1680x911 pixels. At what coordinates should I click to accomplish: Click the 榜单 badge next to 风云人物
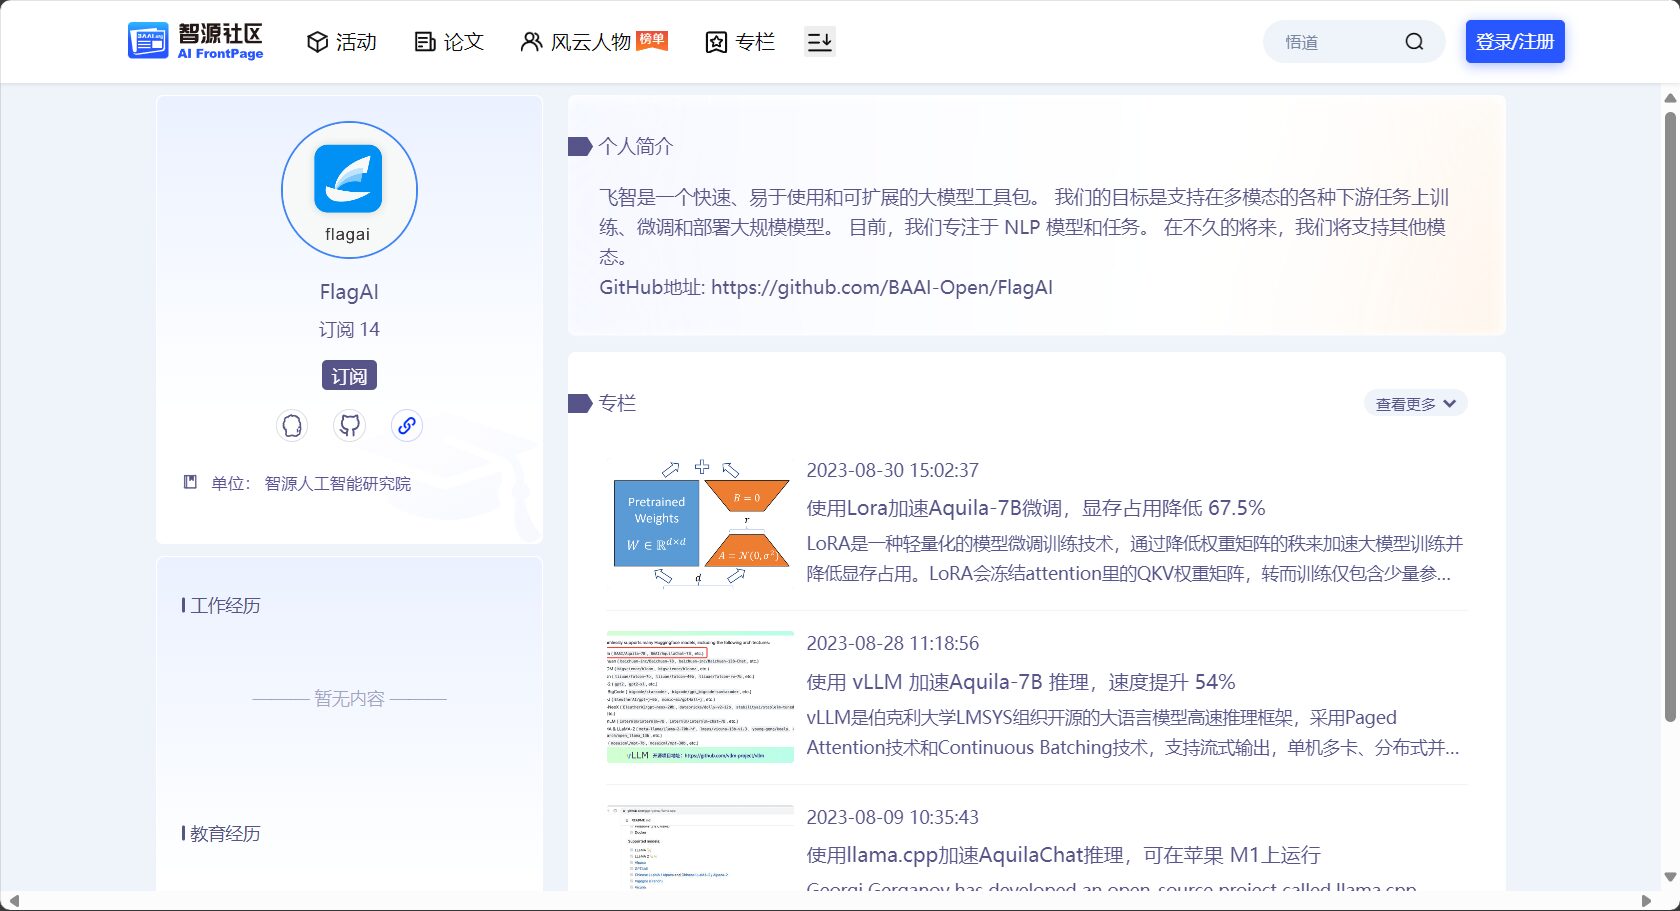pyautogui.click(x=652, y=39)
